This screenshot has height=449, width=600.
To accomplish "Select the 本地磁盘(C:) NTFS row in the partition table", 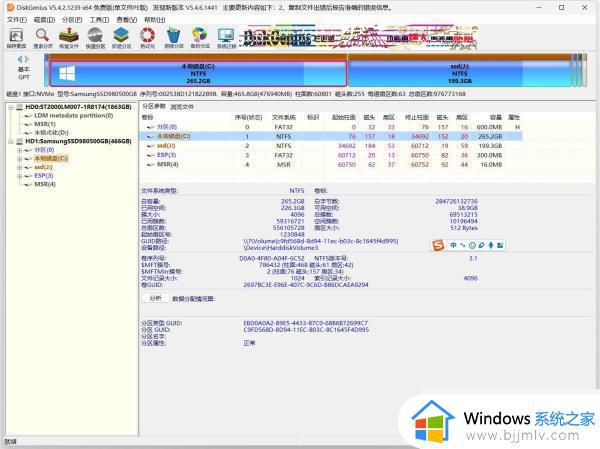I will coord(331,136).
